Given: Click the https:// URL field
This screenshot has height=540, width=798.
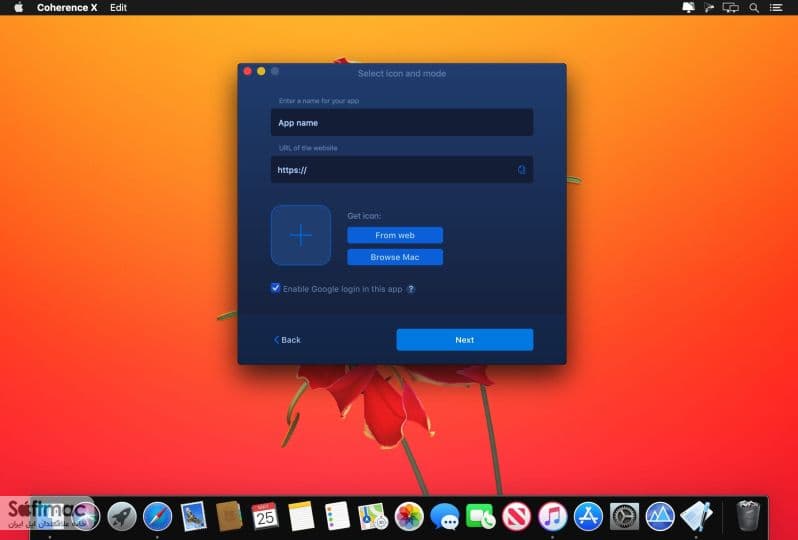Looking at the screenshot, I should [402, 169].
